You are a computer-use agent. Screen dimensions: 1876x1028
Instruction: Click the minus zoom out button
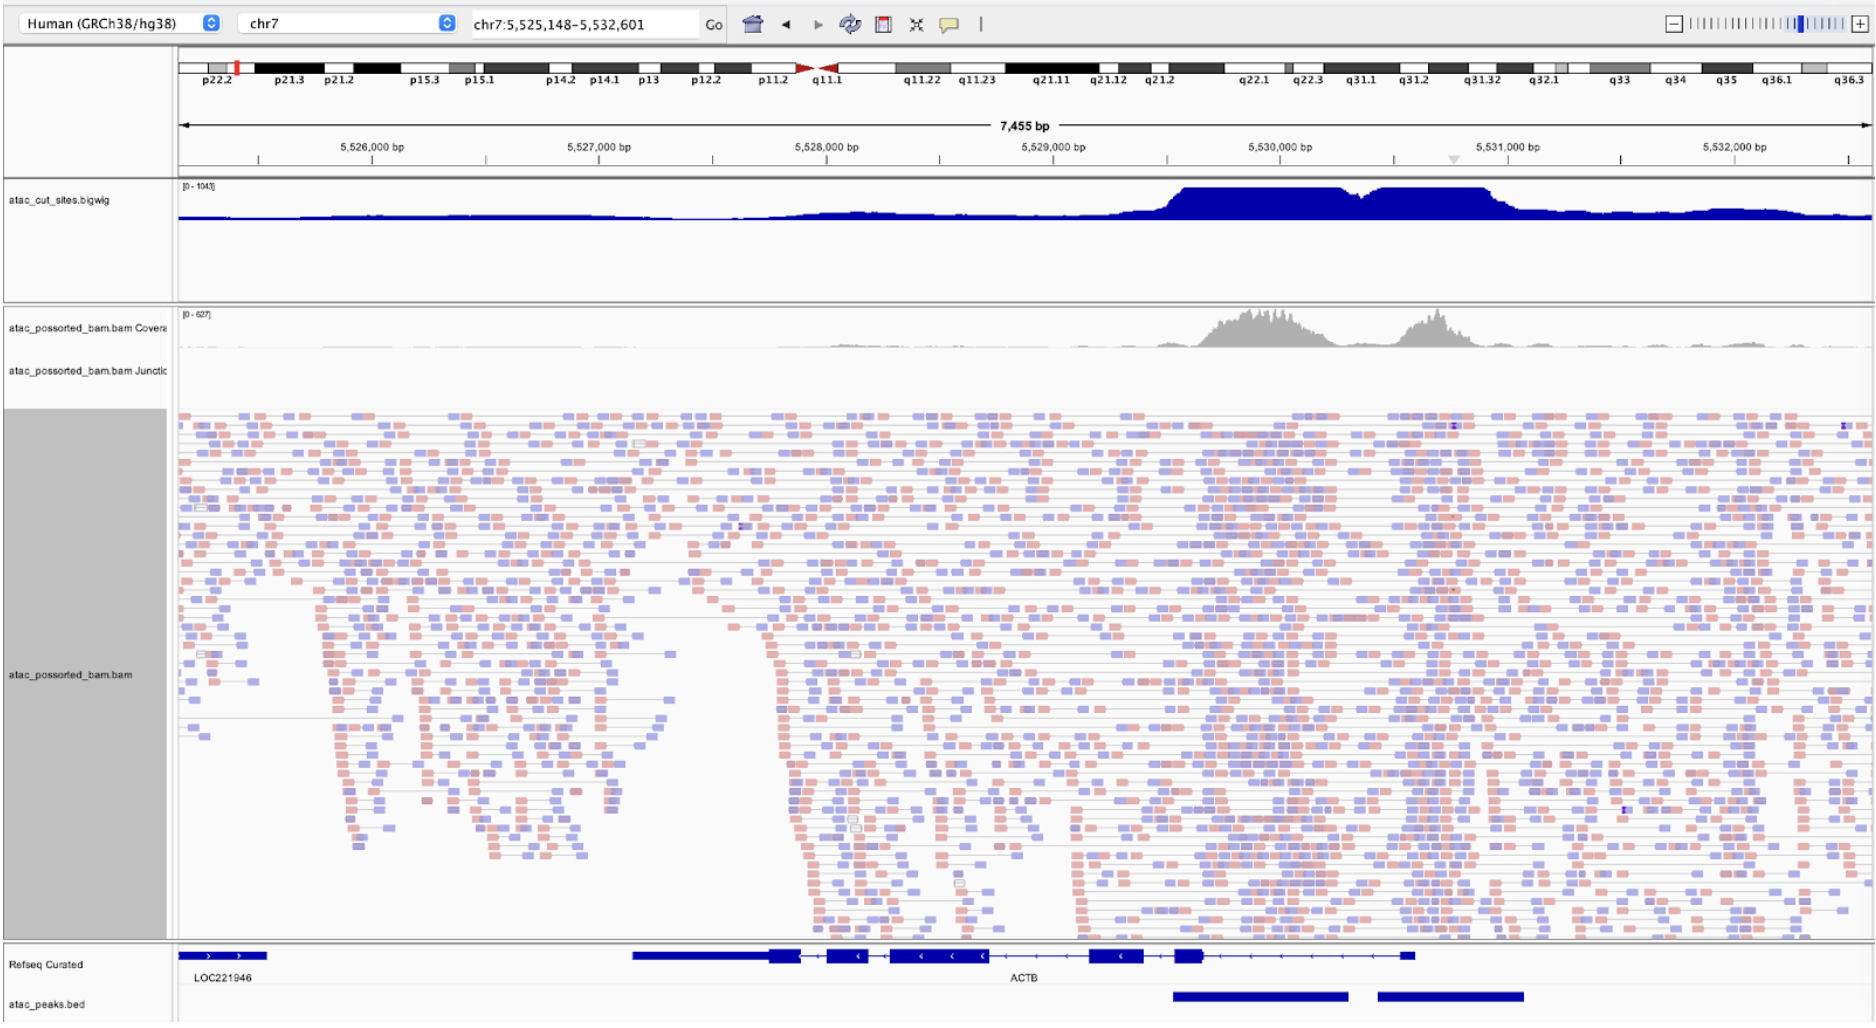[1673, 24]
